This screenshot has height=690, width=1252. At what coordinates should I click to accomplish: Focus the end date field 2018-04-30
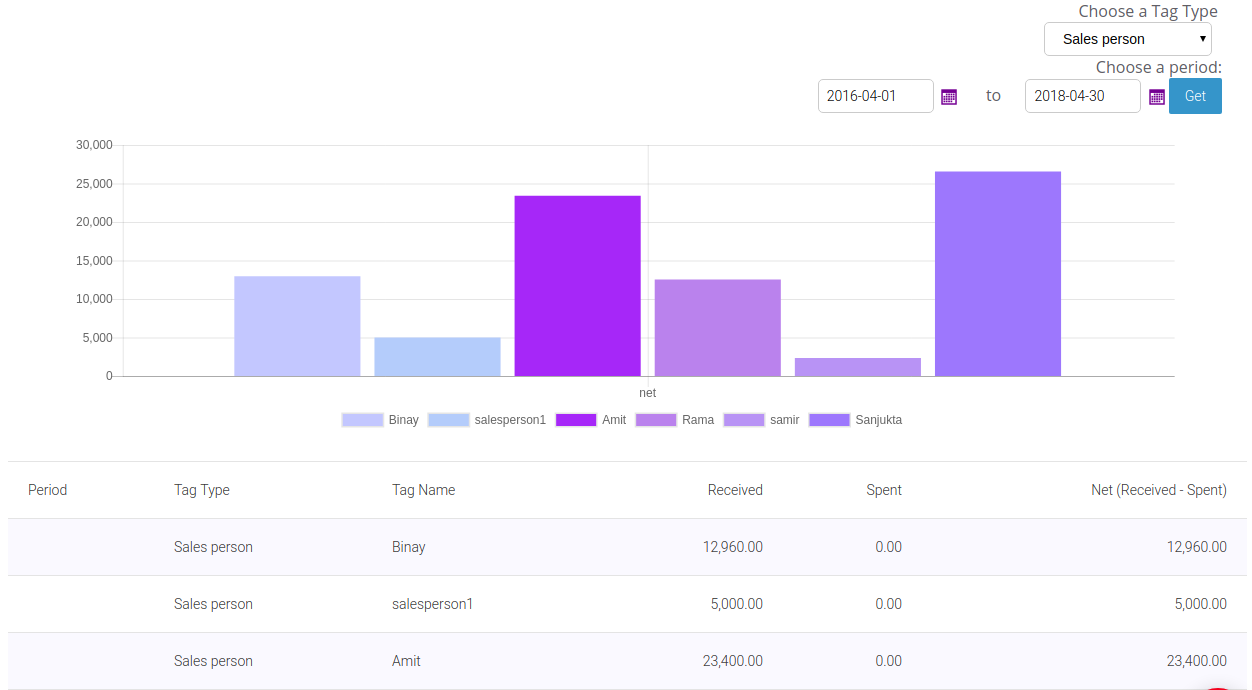pyautogui.click(x=1083, y=96)
